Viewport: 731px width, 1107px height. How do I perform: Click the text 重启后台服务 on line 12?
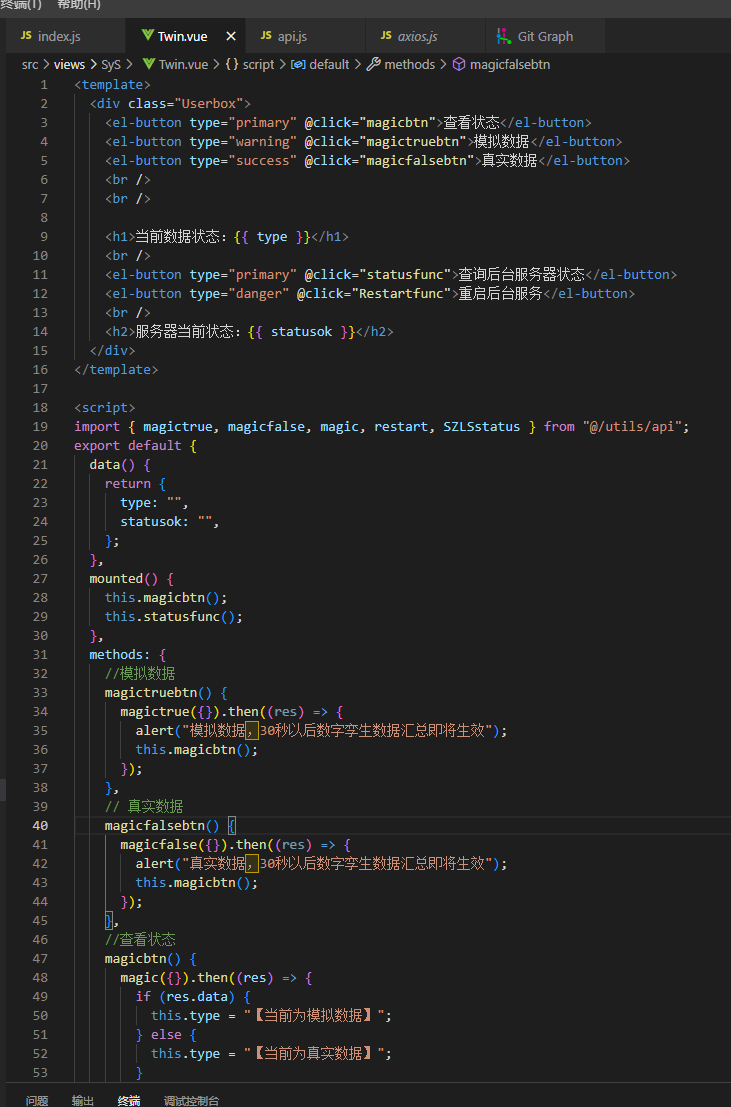[500, 294]
